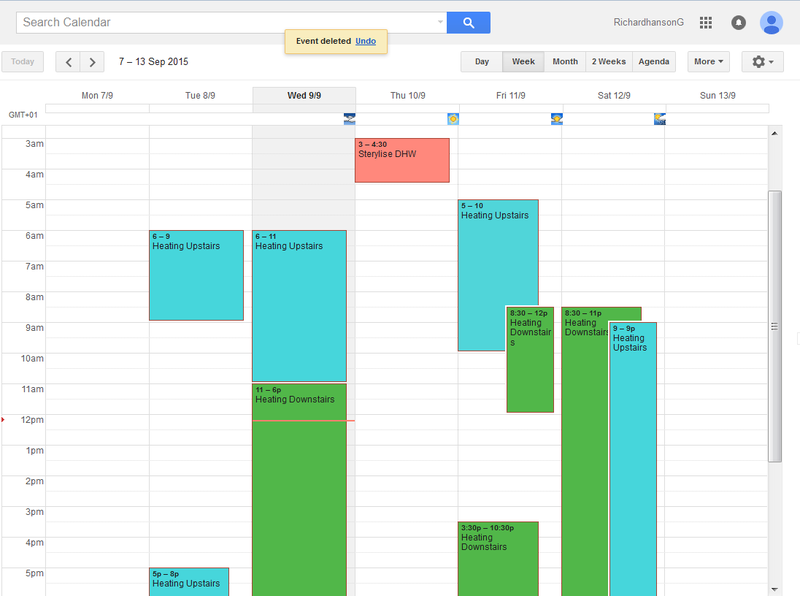
Task: Open Tuesday 6–9 Heating Upstairs event
Action: [x=196, y=276]
